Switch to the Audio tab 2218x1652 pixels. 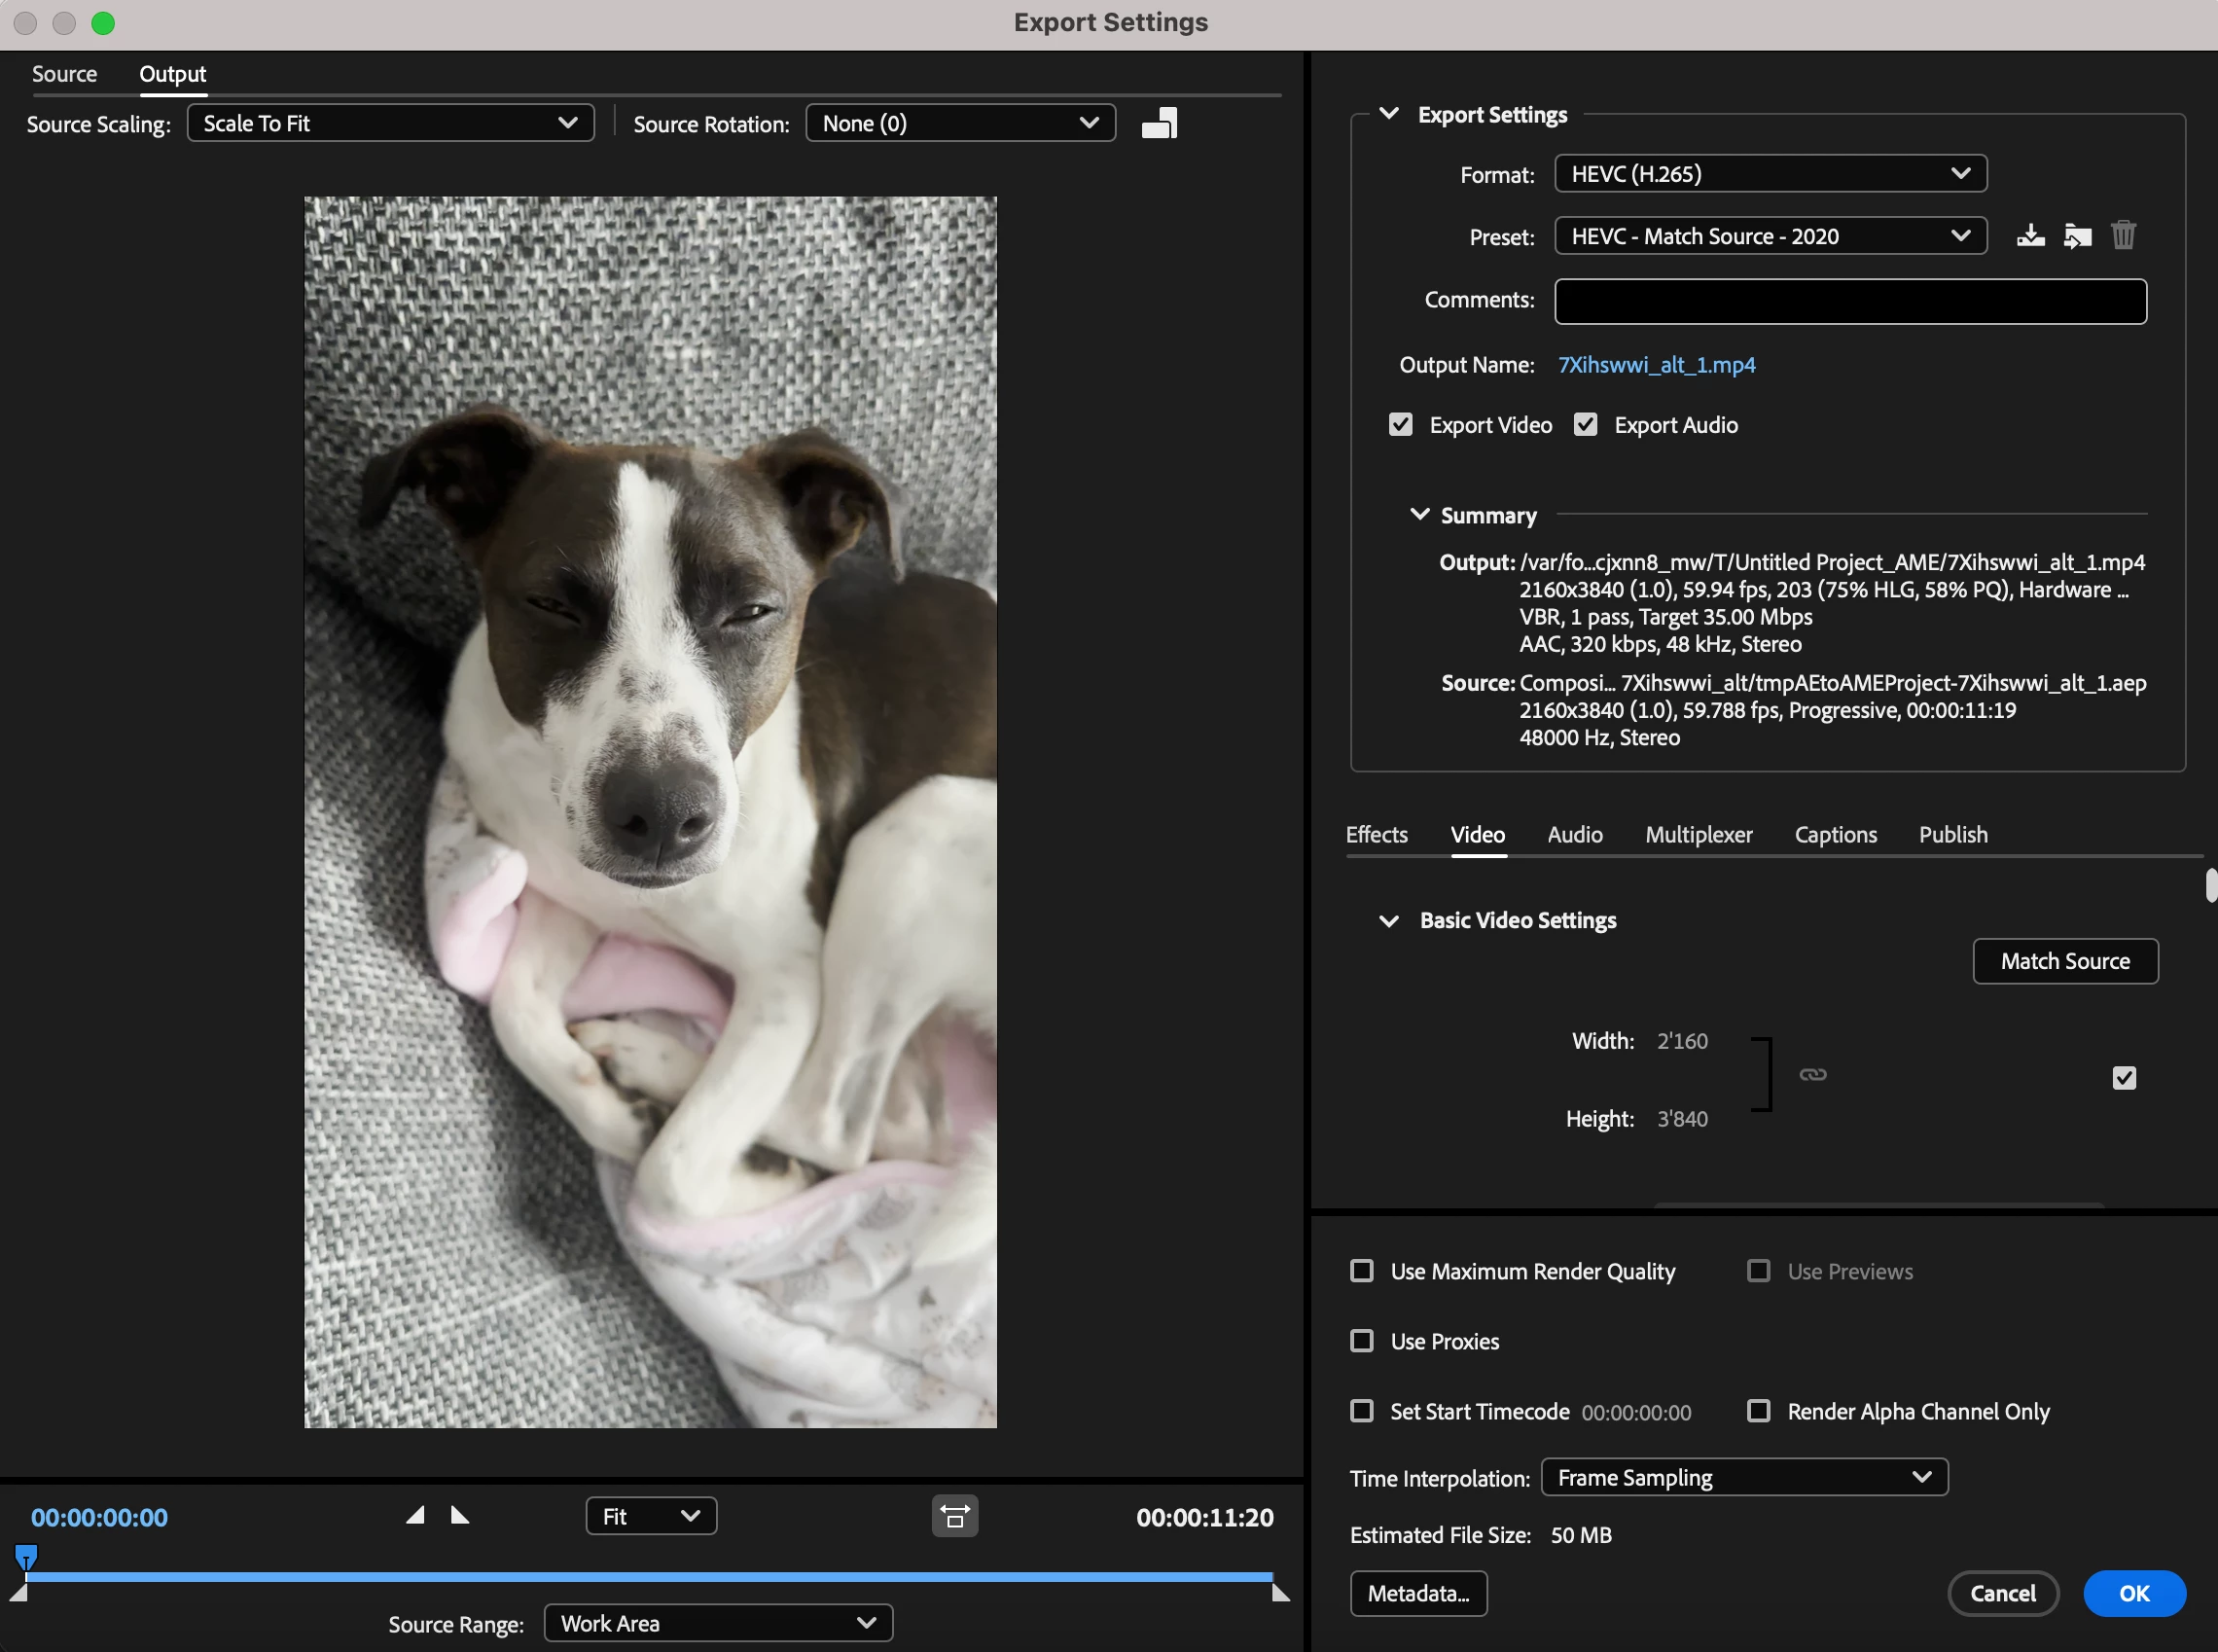pyautogui.click(x=1574, y=834)
